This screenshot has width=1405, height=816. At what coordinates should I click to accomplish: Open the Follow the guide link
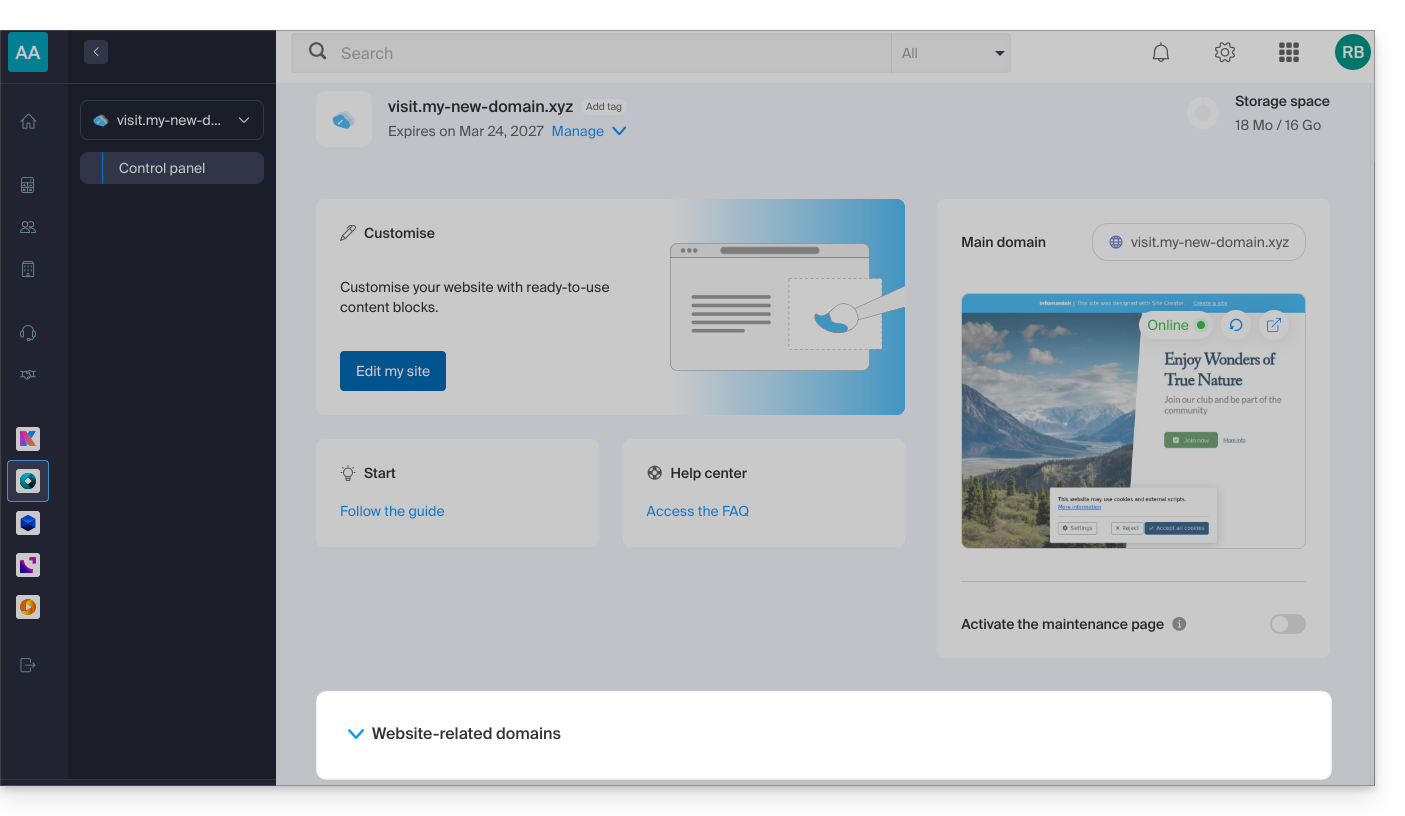click(x=392, y=511)
